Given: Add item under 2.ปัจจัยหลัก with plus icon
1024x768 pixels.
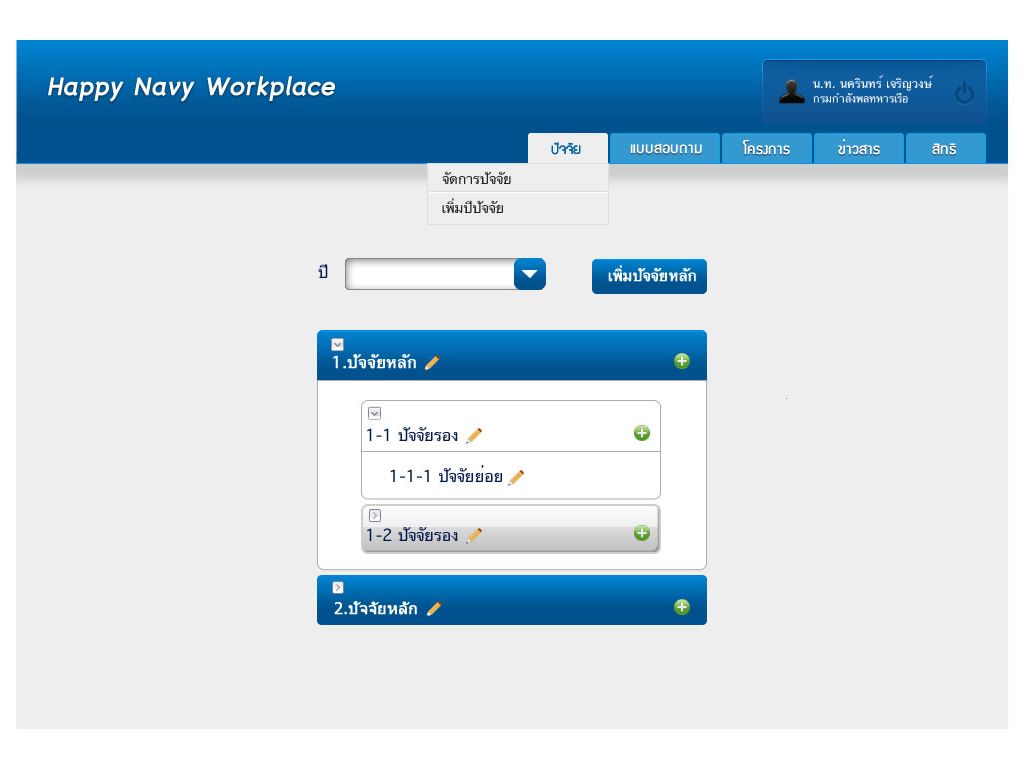Looking at the screenshot, I should [682, 606].
